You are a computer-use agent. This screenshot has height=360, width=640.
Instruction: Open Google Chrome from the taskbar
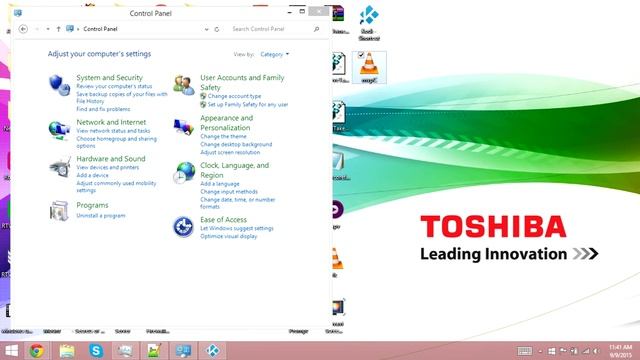(36, 351)
